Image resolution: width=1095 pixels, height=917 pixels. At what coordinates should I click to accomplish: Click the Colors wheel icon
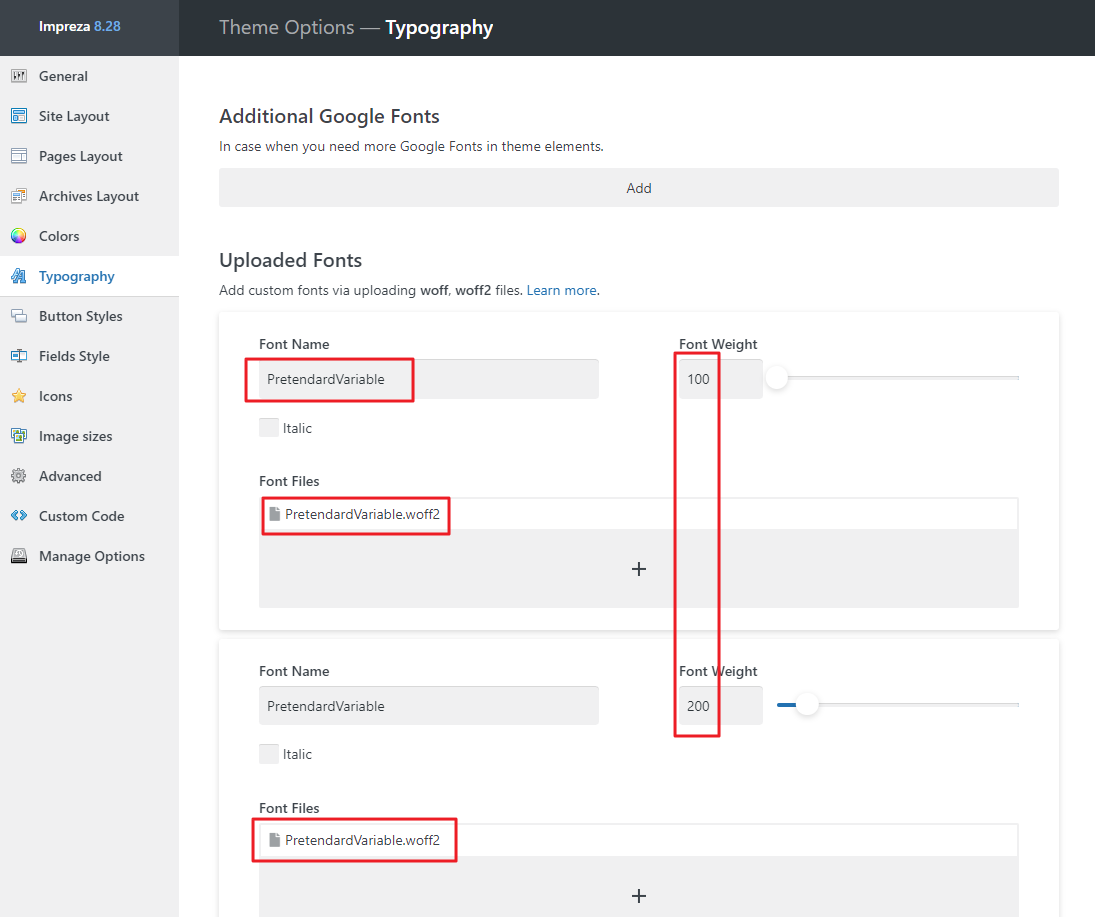pyautogui.click(x=19, y=236)
